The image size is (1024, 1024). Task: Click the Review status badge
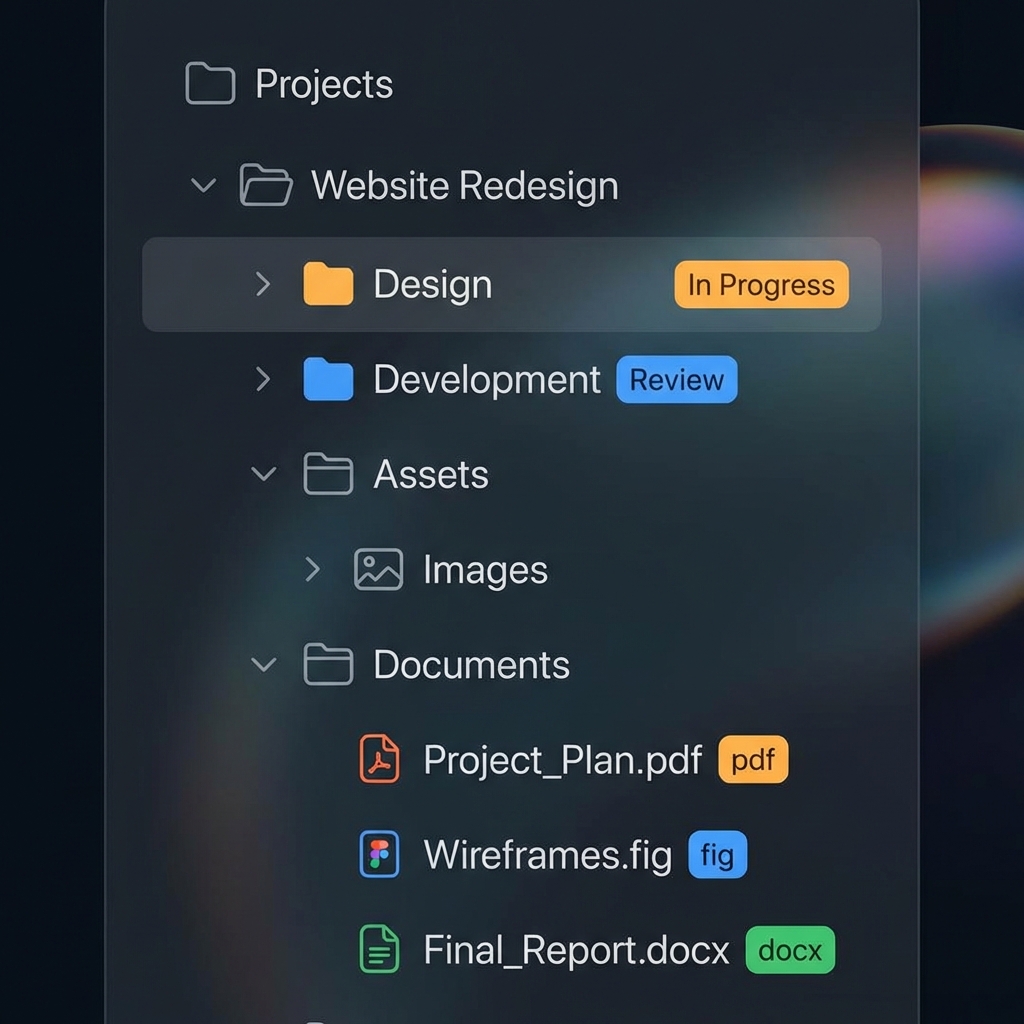tap(677, 379)
